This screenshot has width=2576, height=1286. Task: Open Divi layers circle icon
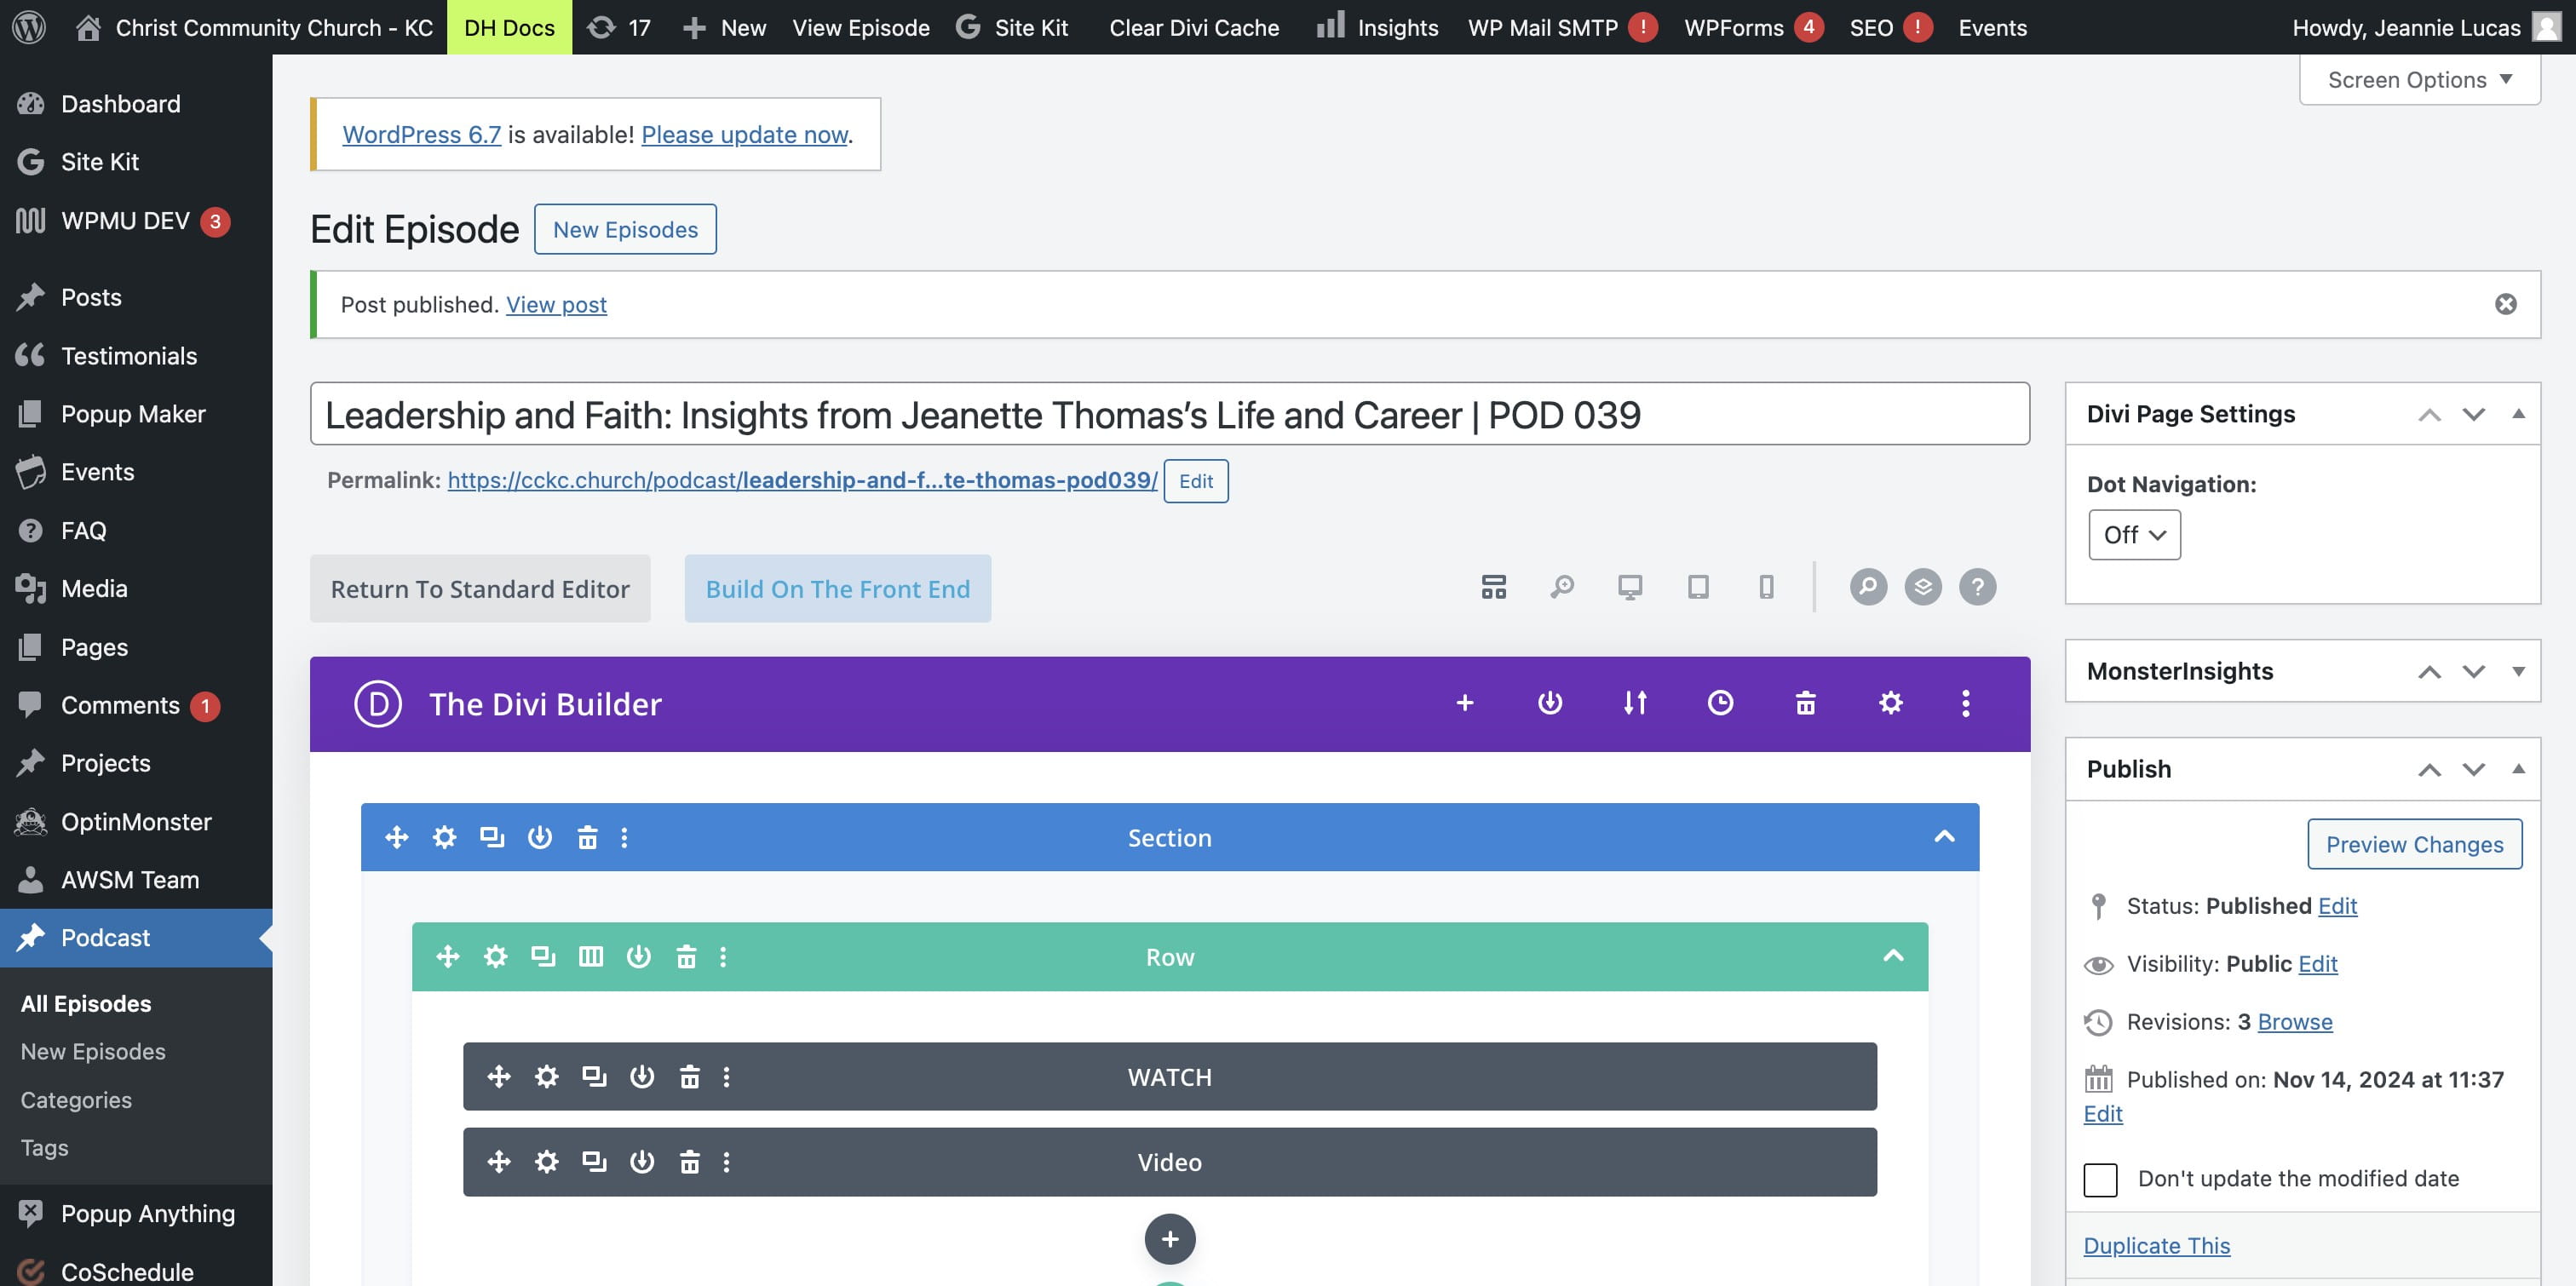click(x=1923, y=587)
